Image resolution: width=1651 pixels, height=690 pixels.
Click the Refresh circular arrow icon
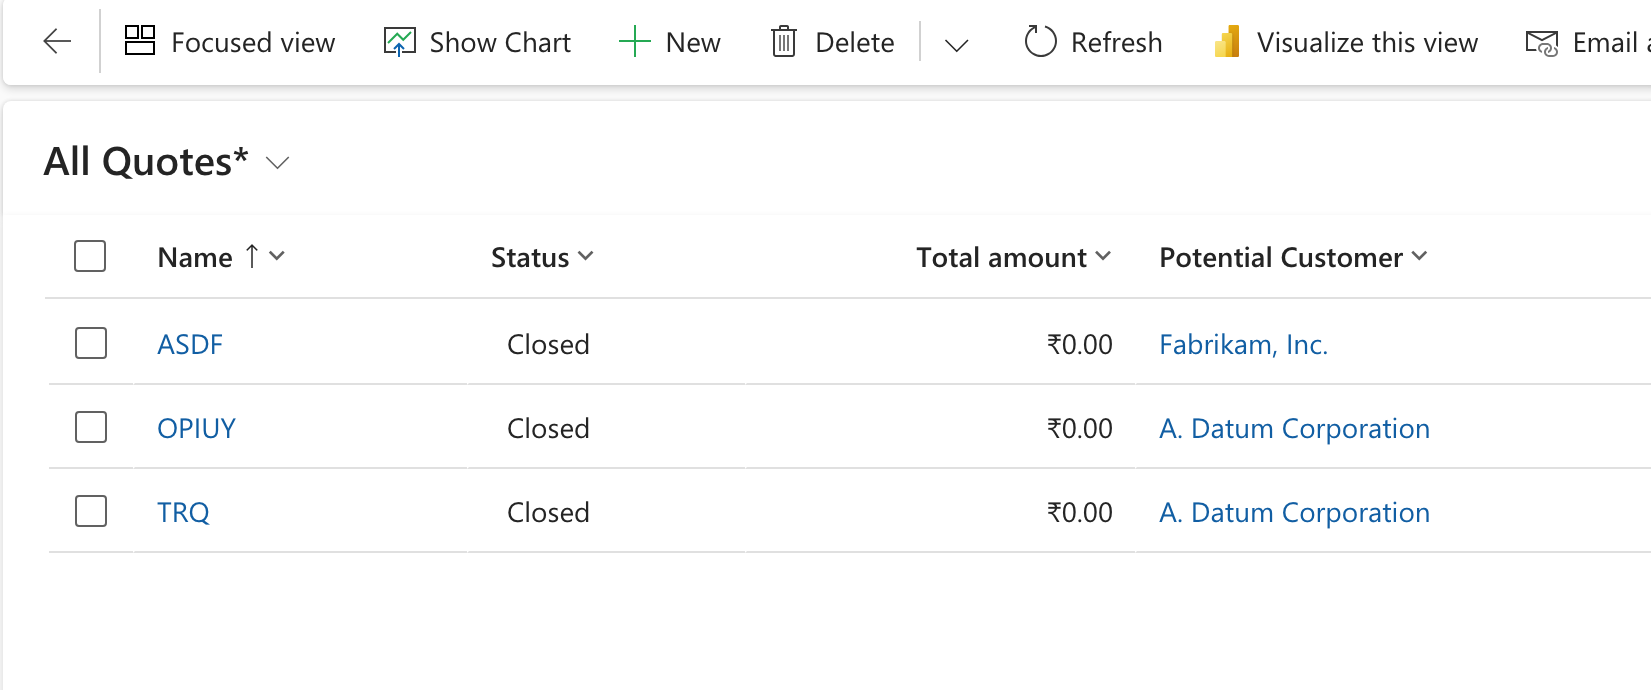pyautogui.click(x=1040, y=42)
